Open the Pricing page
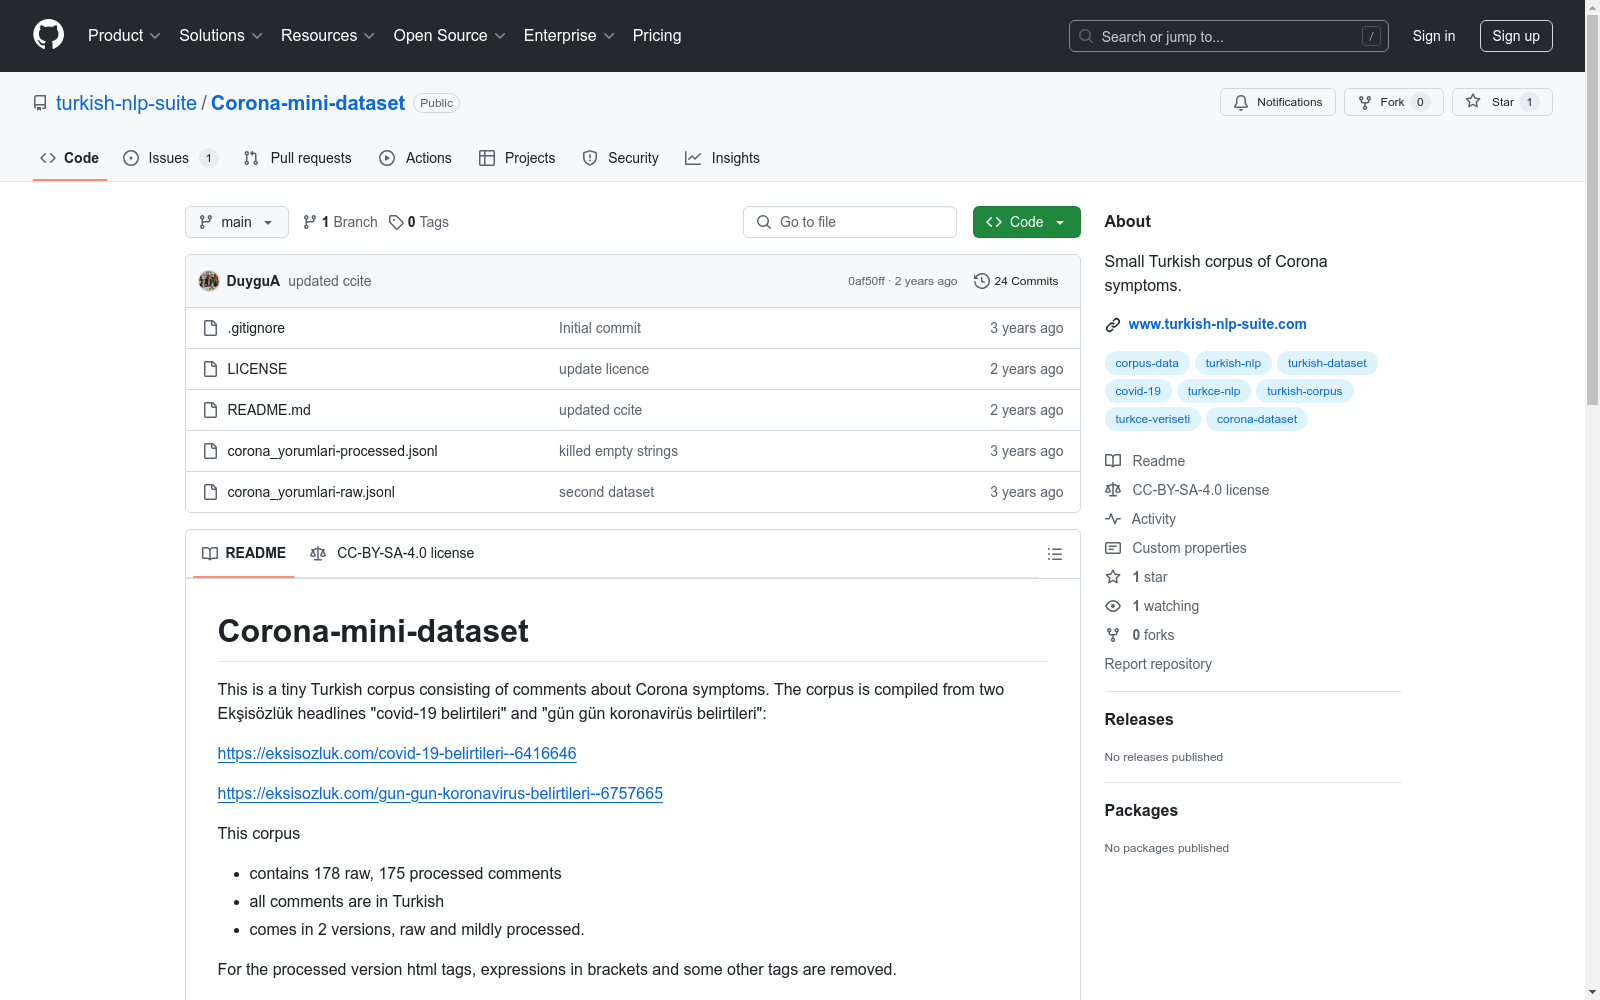This screenshot has height=1000, width=1600. click(657, 36)
